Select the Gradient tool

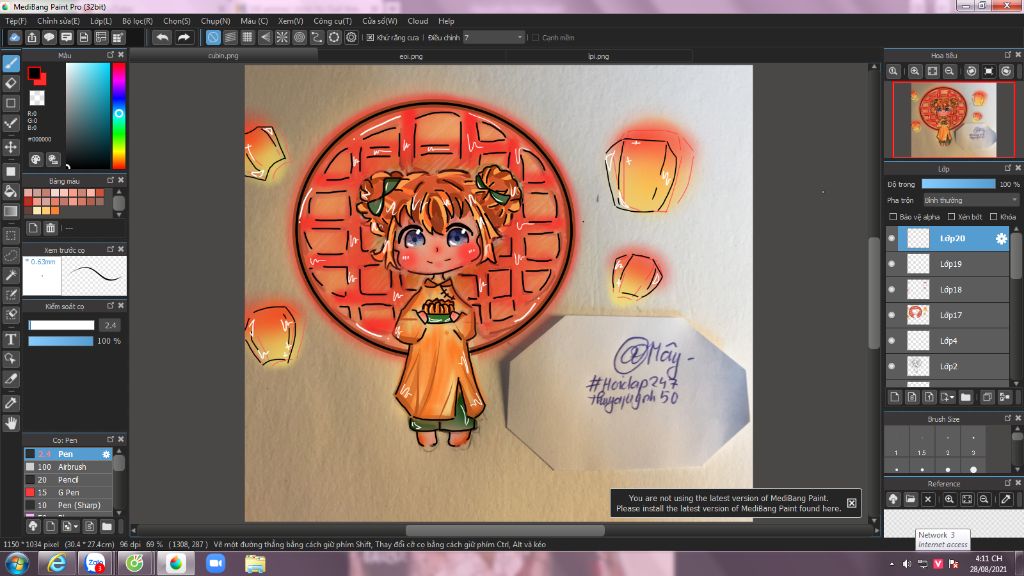click(11, 211)
